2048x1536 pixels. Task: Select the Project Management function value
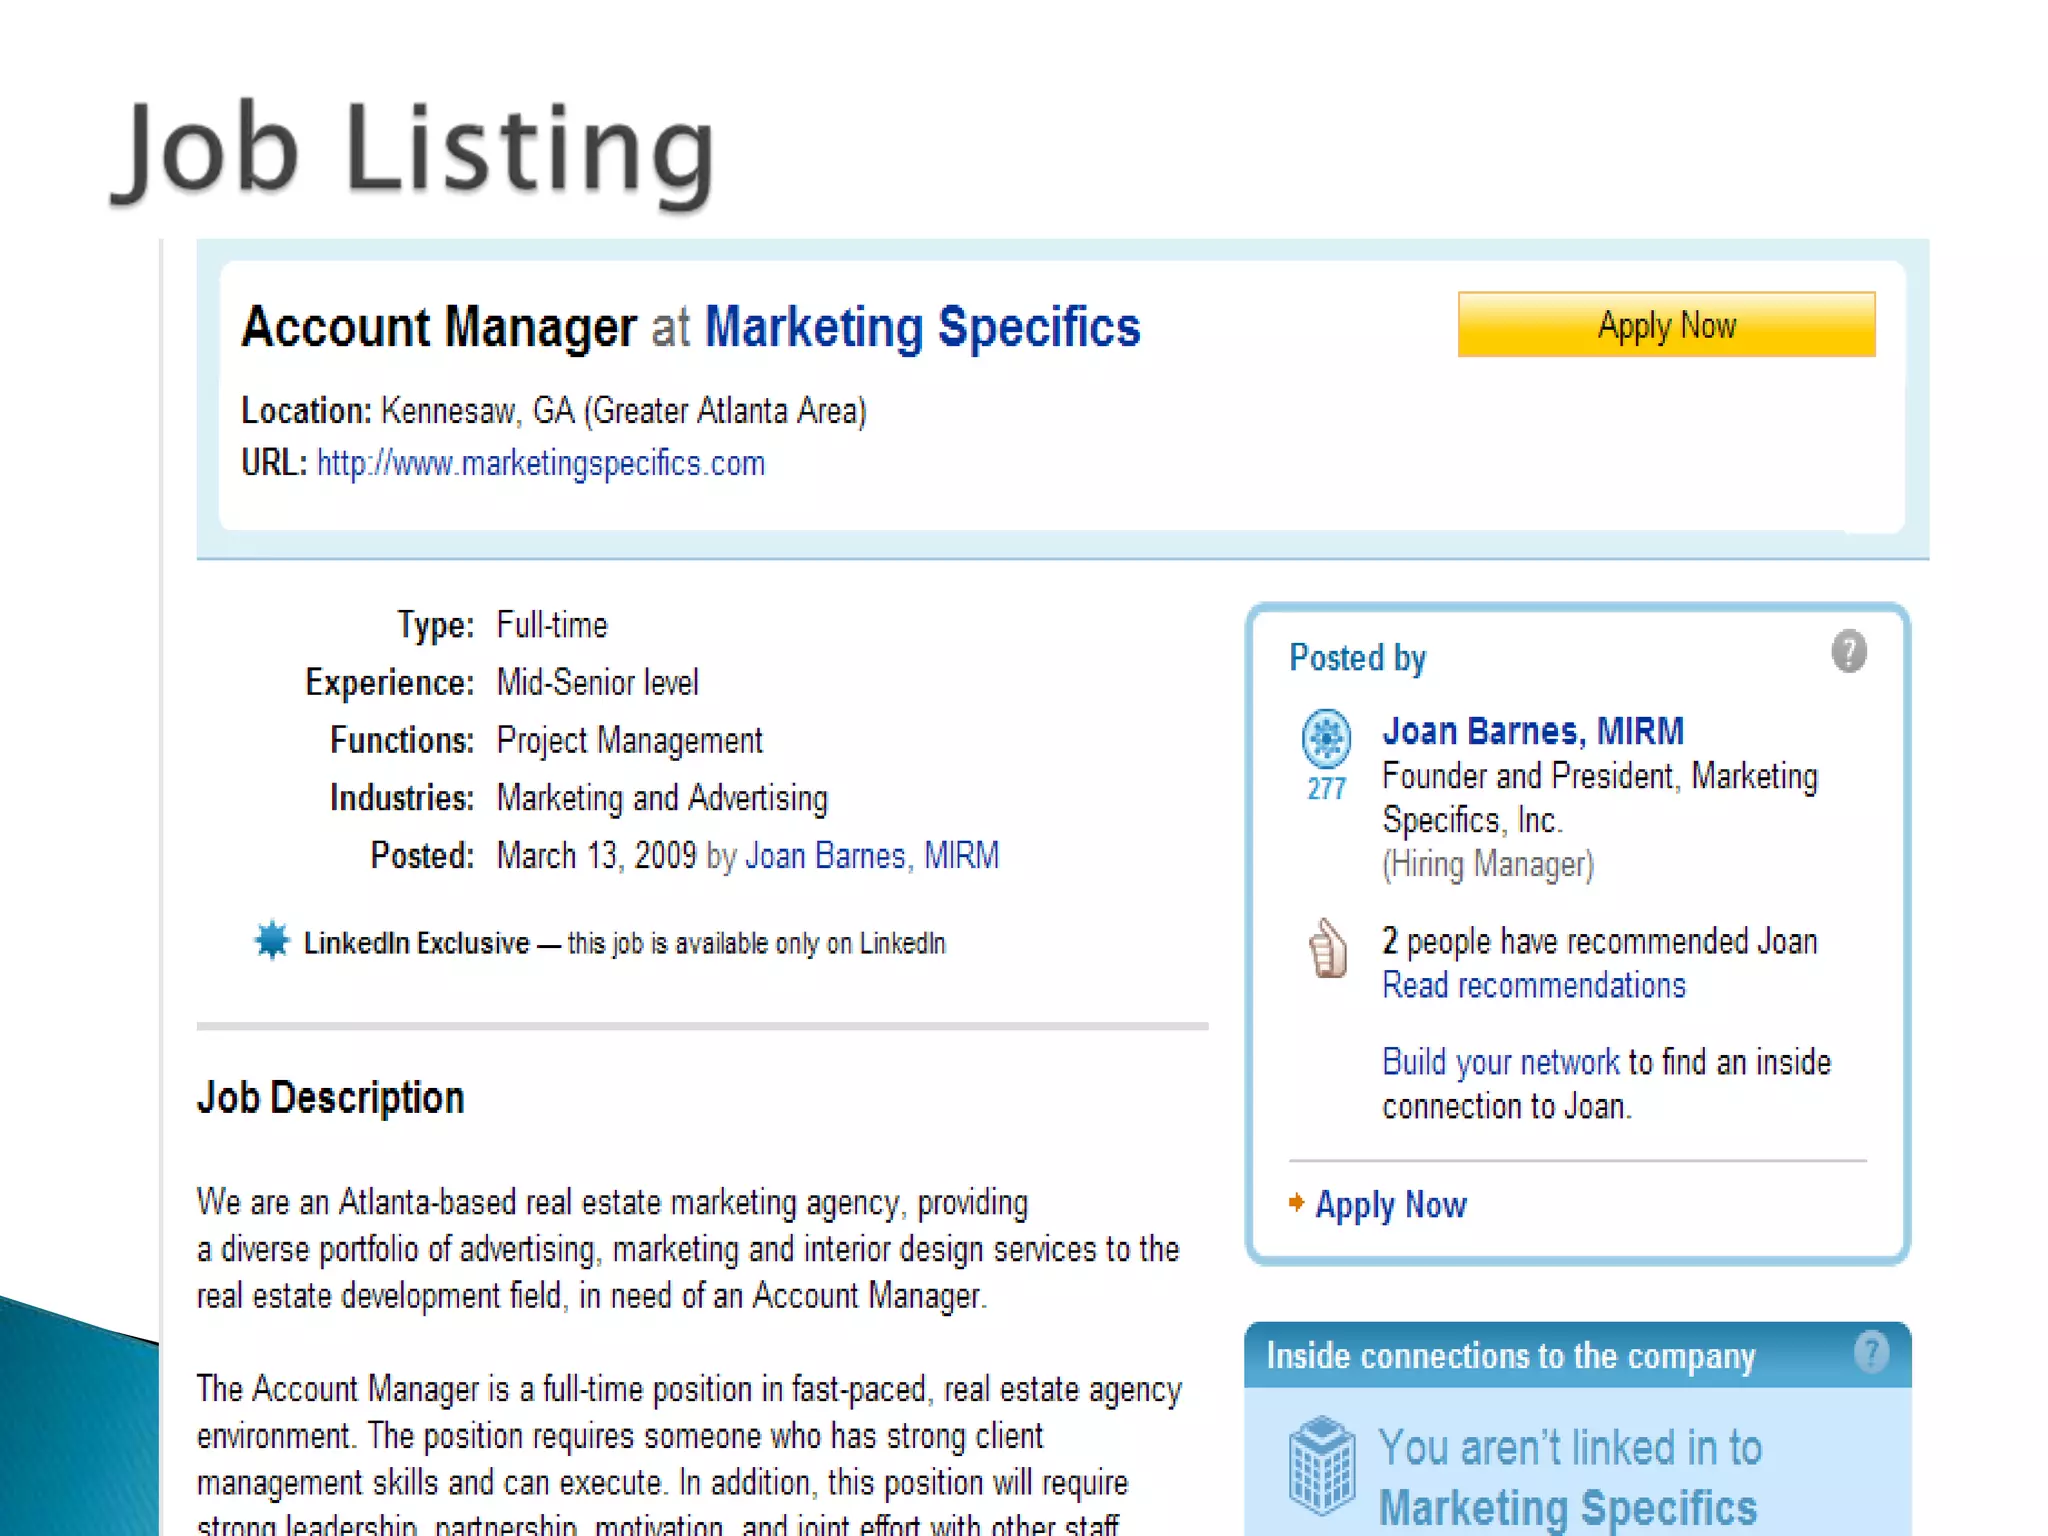coord(629,741)
